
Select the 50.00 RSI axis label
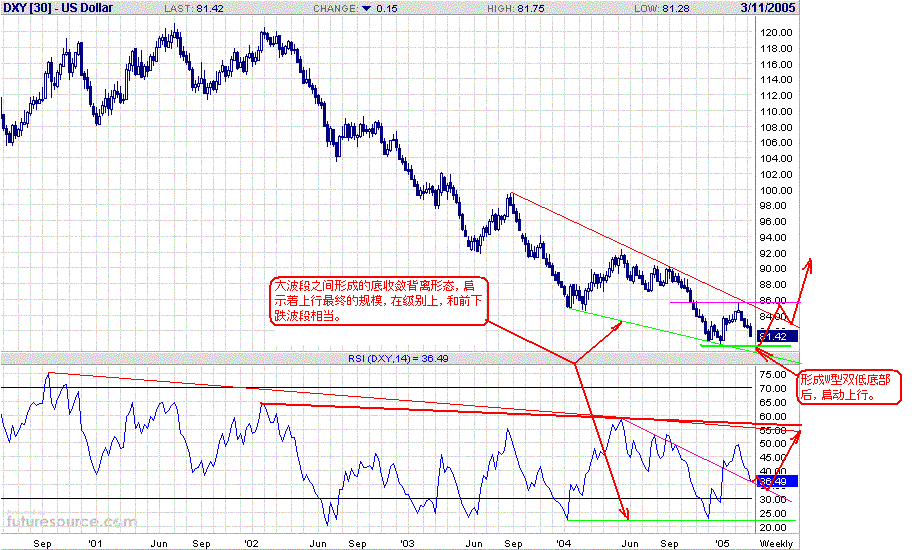tap(773, 444)
